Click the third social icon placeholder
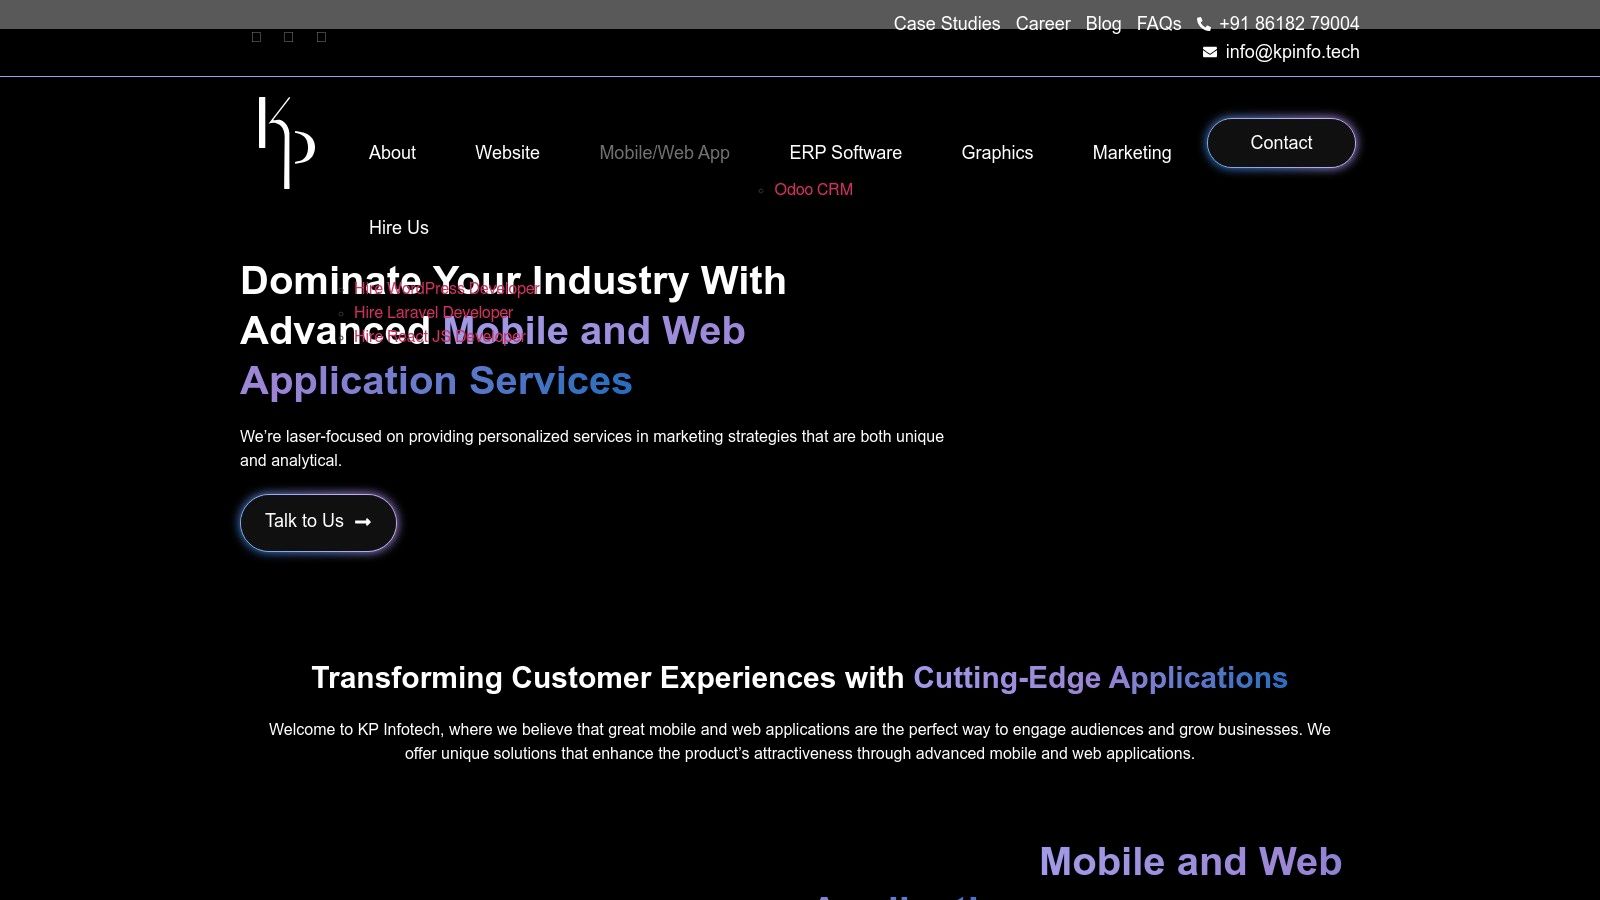 (x=321, y=37)
